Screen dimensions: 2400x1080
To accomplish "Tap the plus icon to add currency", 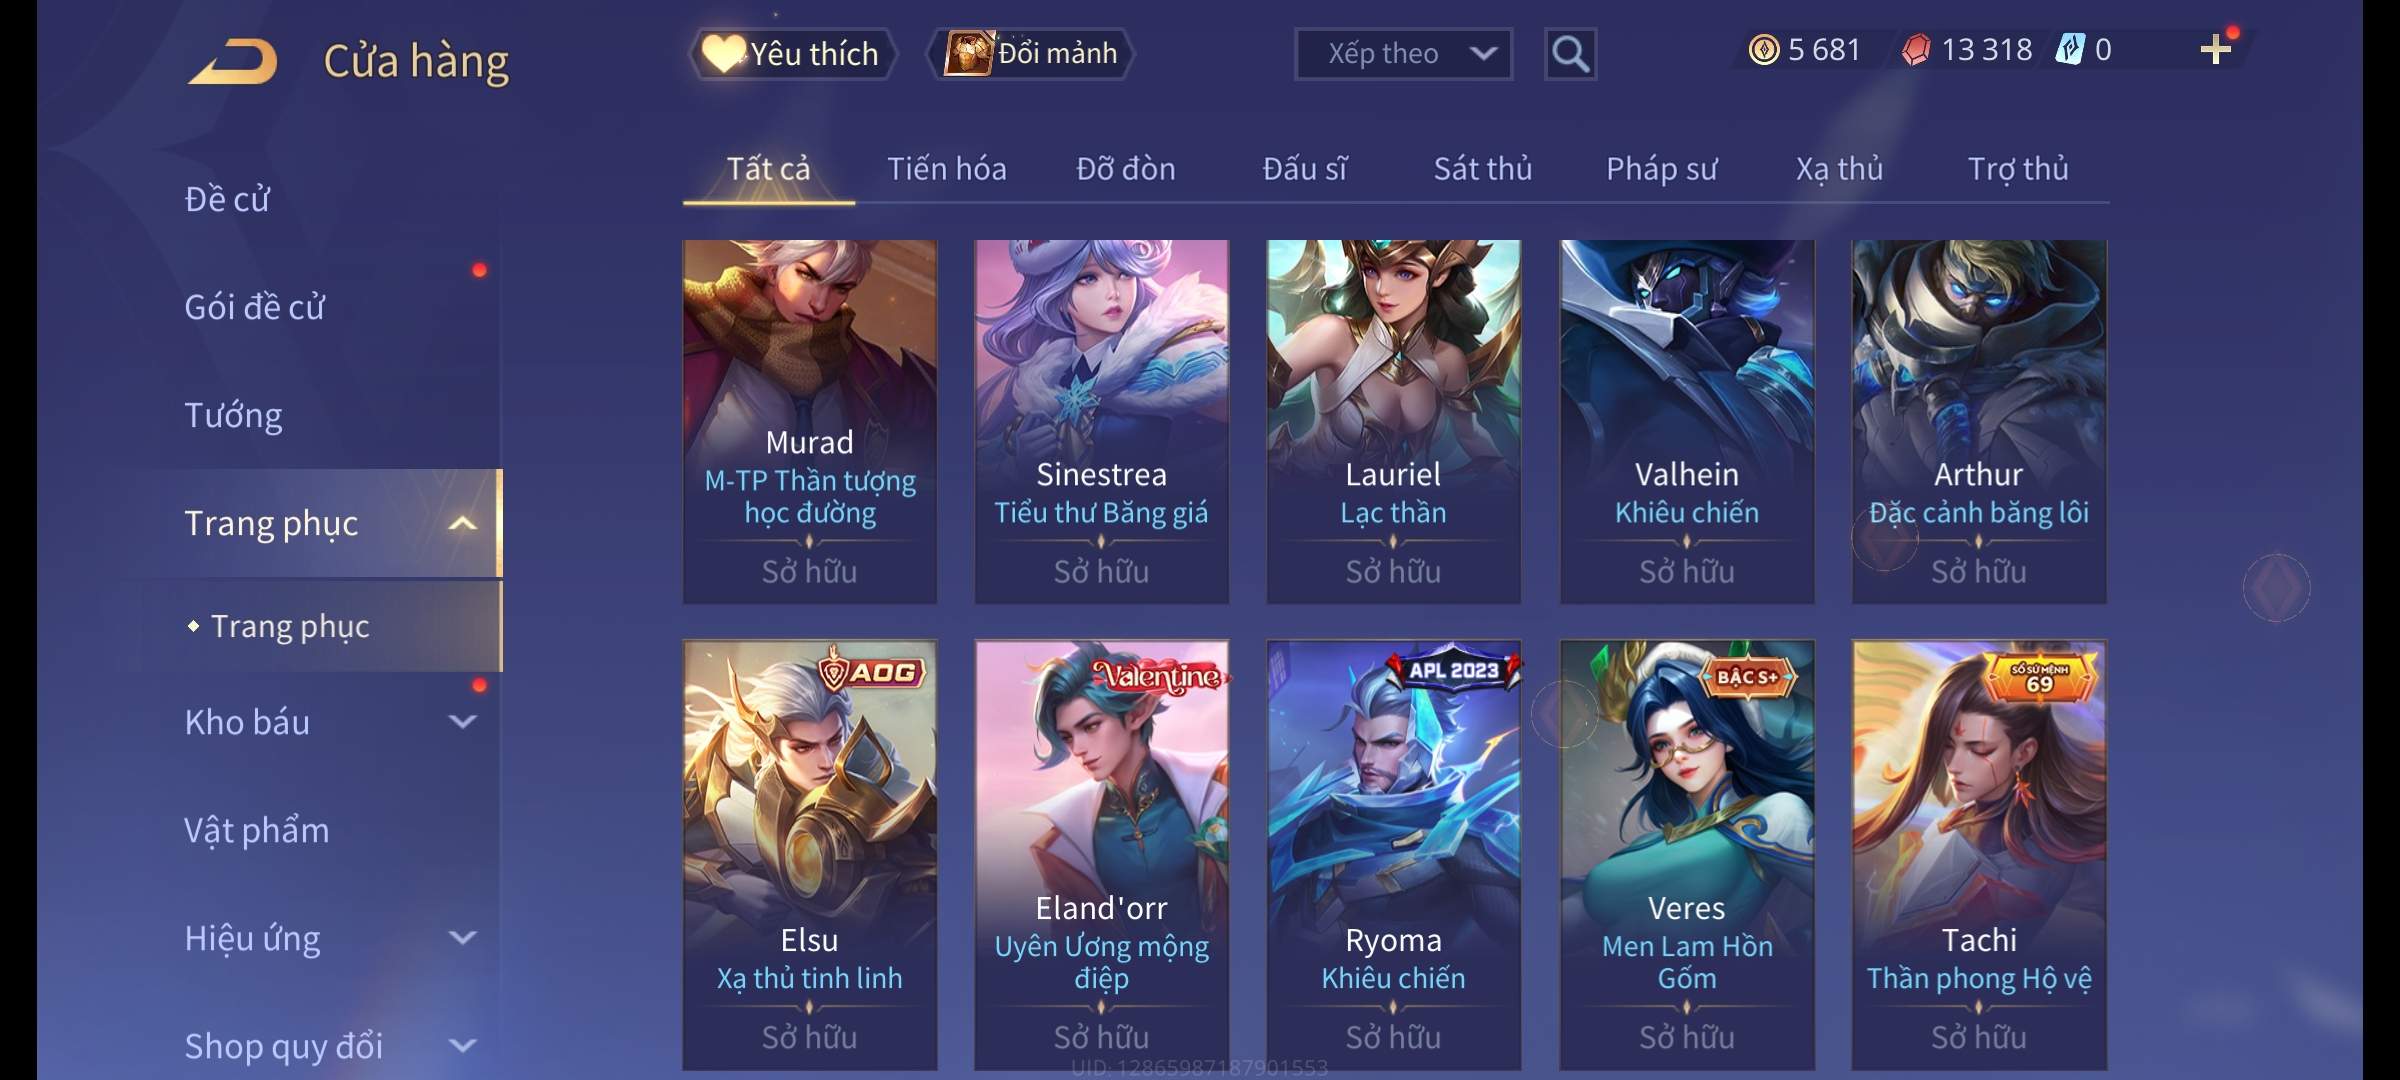I will pyautogui.click(x=2216, y=50).
